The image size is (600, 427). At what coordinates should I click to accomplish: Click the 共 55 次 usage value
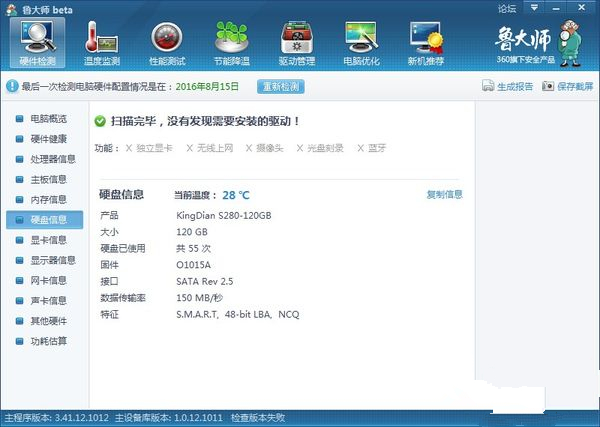coord(194,249)
